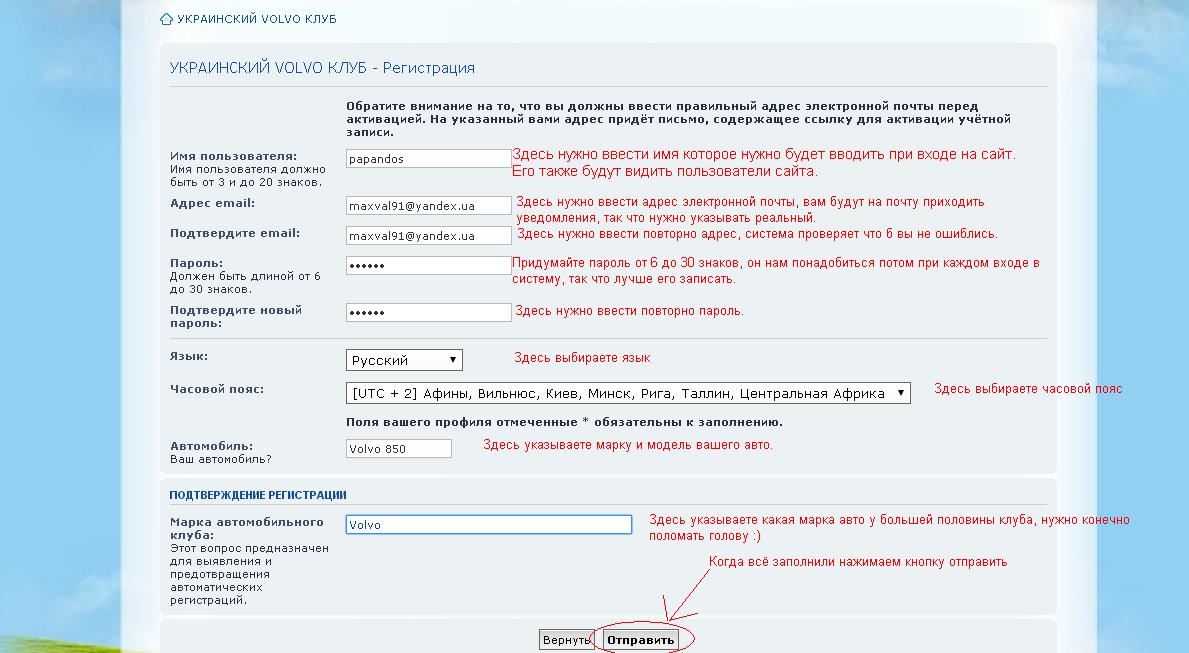
Task: Click the Марка автомобильного клуба label
Action: point(246,528)
